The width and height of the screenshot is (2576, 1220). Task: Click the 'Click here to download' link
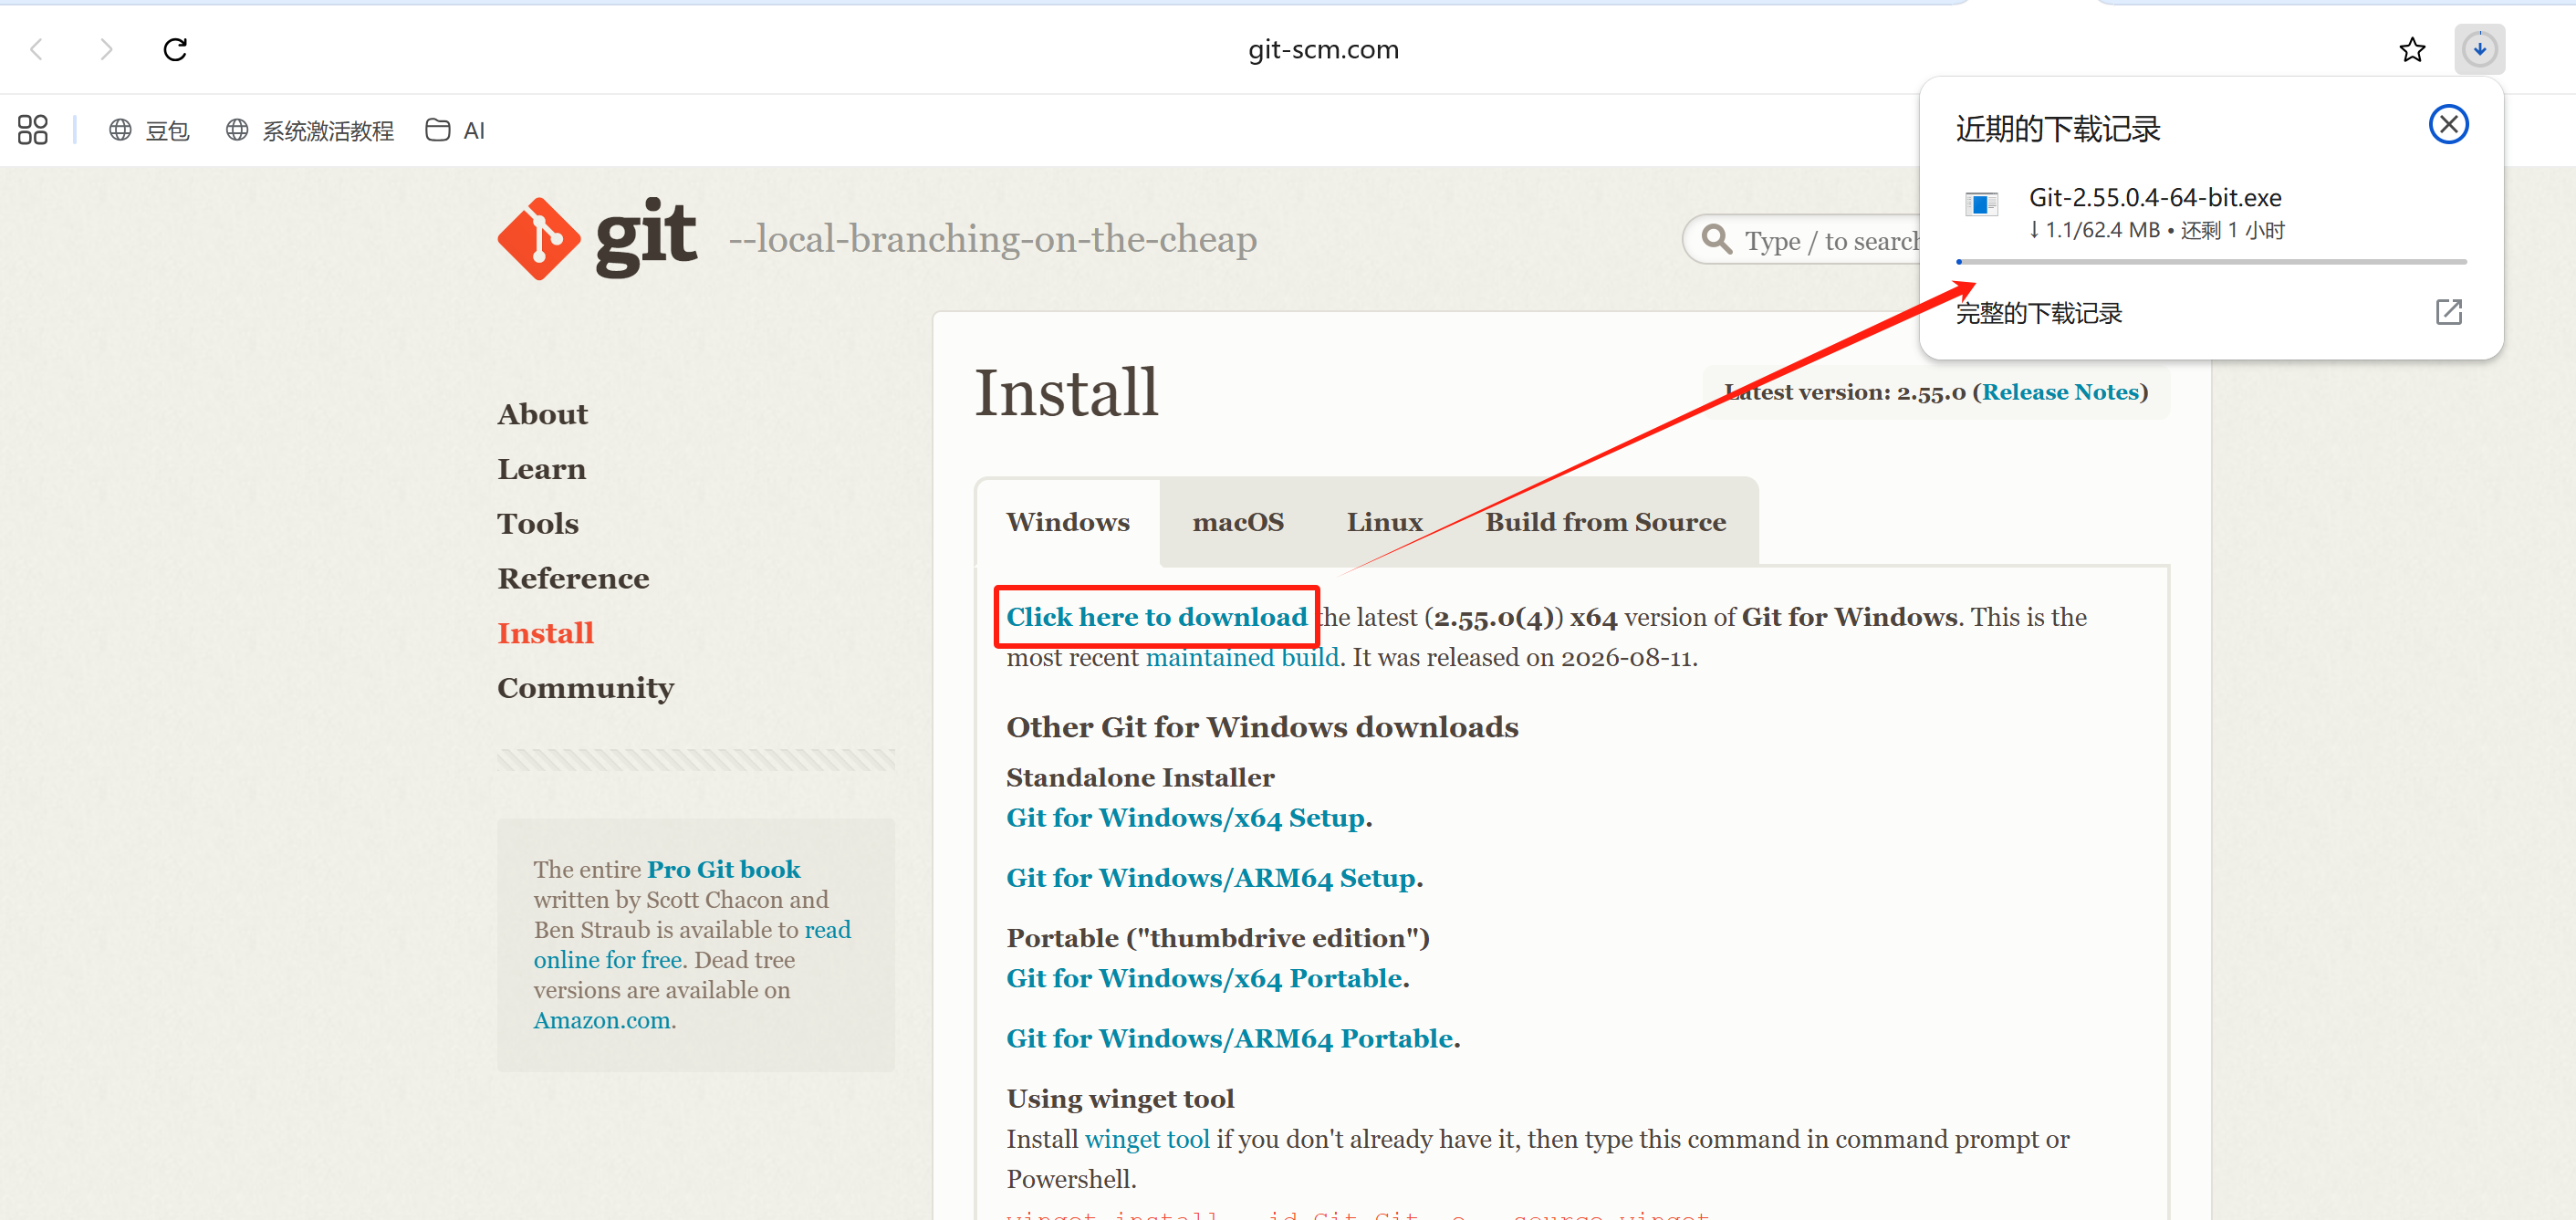(1156, 617)
